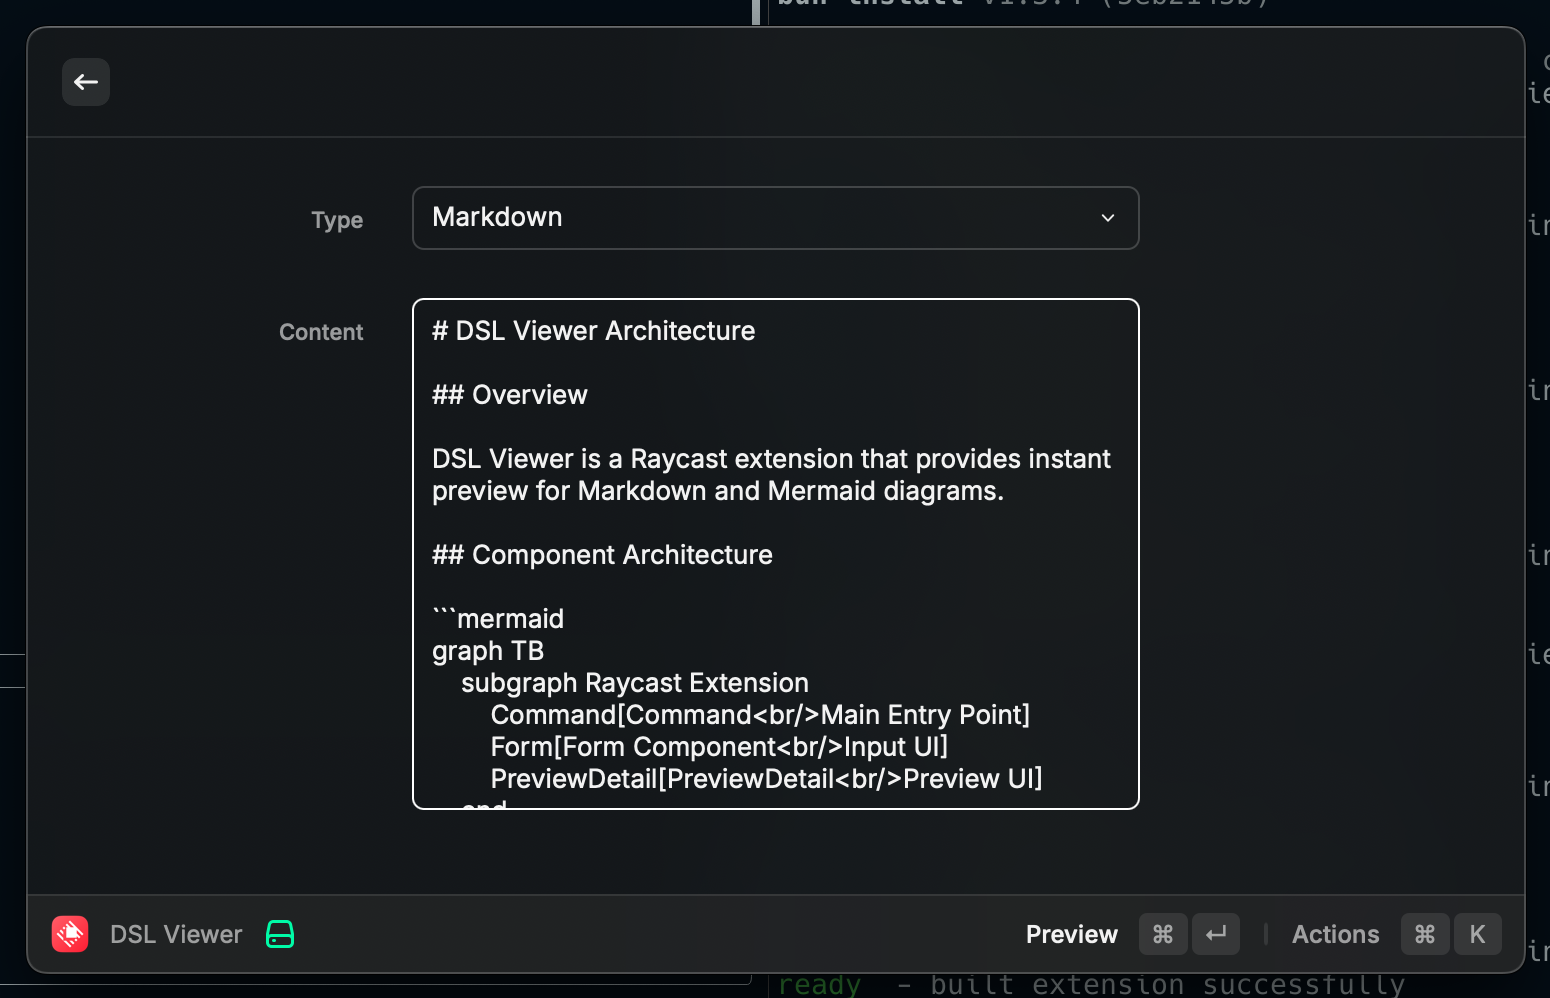Click the Return key icon
The height and width of the screenshot is (998, 1550).
coord(1216,934)
